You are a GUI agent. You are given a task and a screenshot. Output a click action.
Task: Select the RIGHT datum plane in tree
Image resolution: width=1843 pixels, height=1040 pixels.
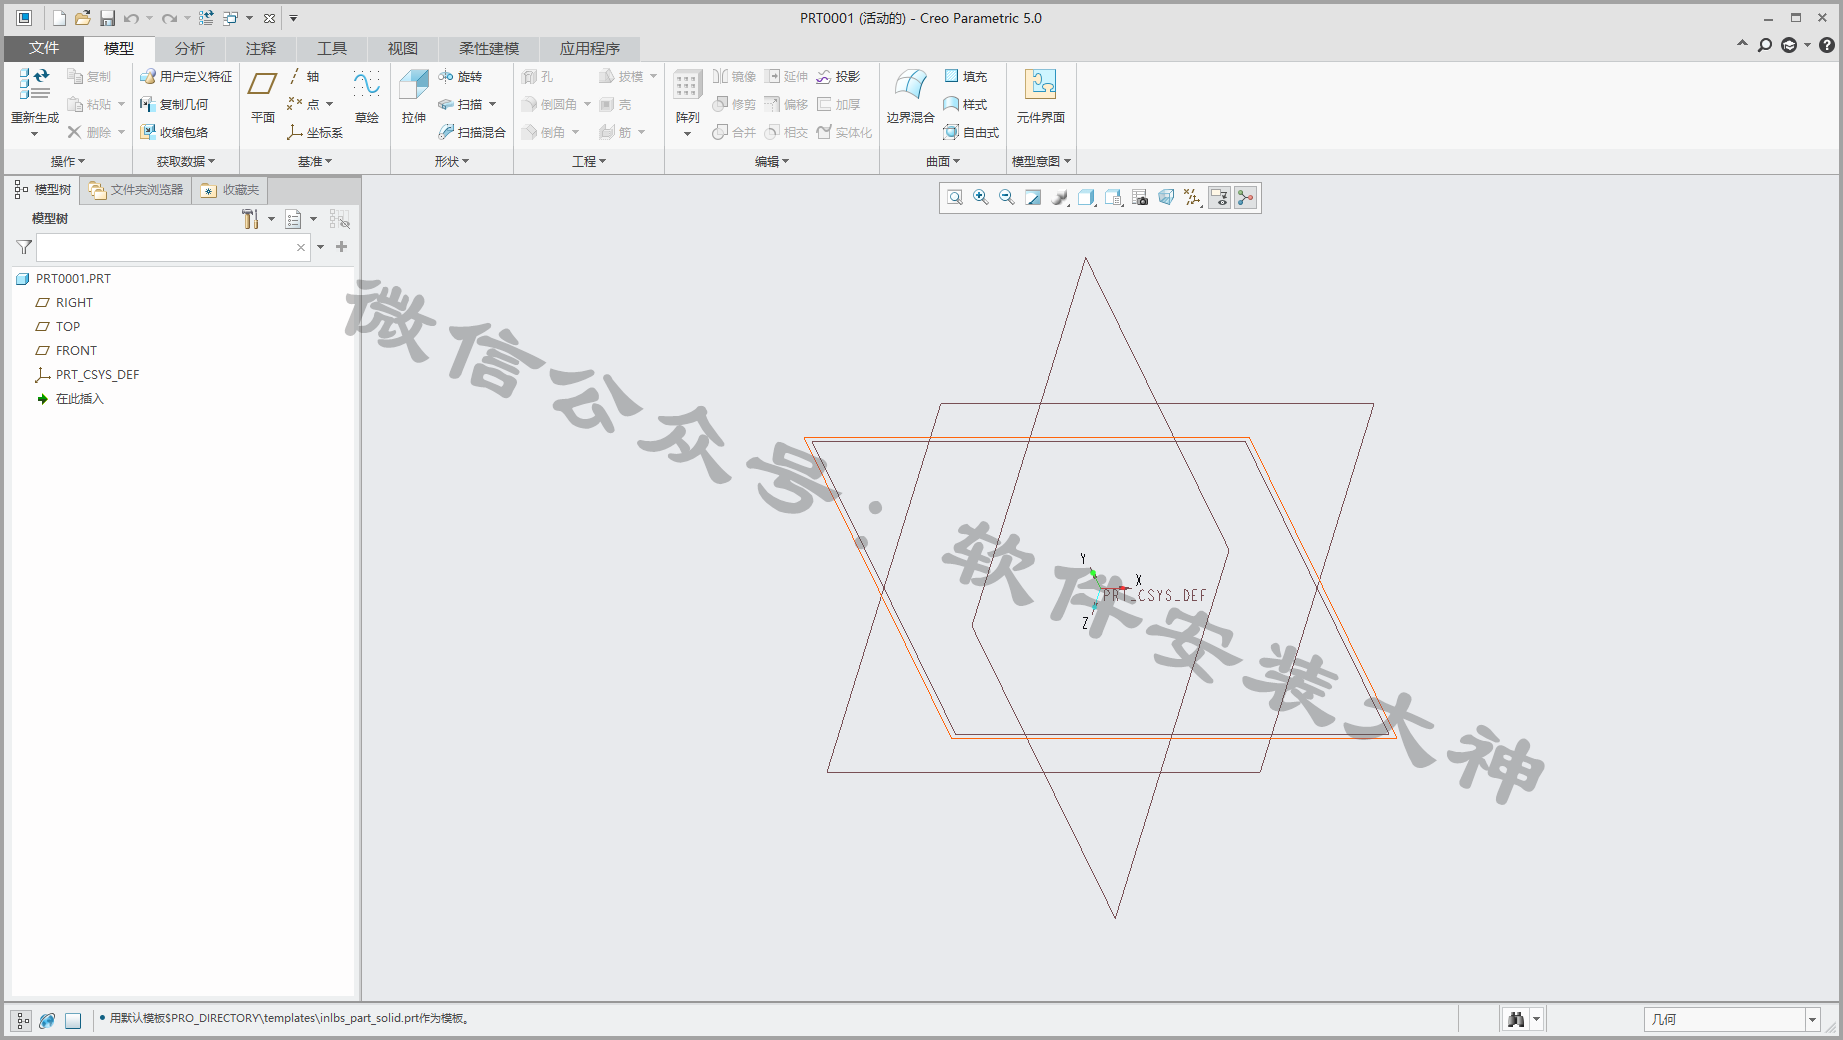pos(64,303)
